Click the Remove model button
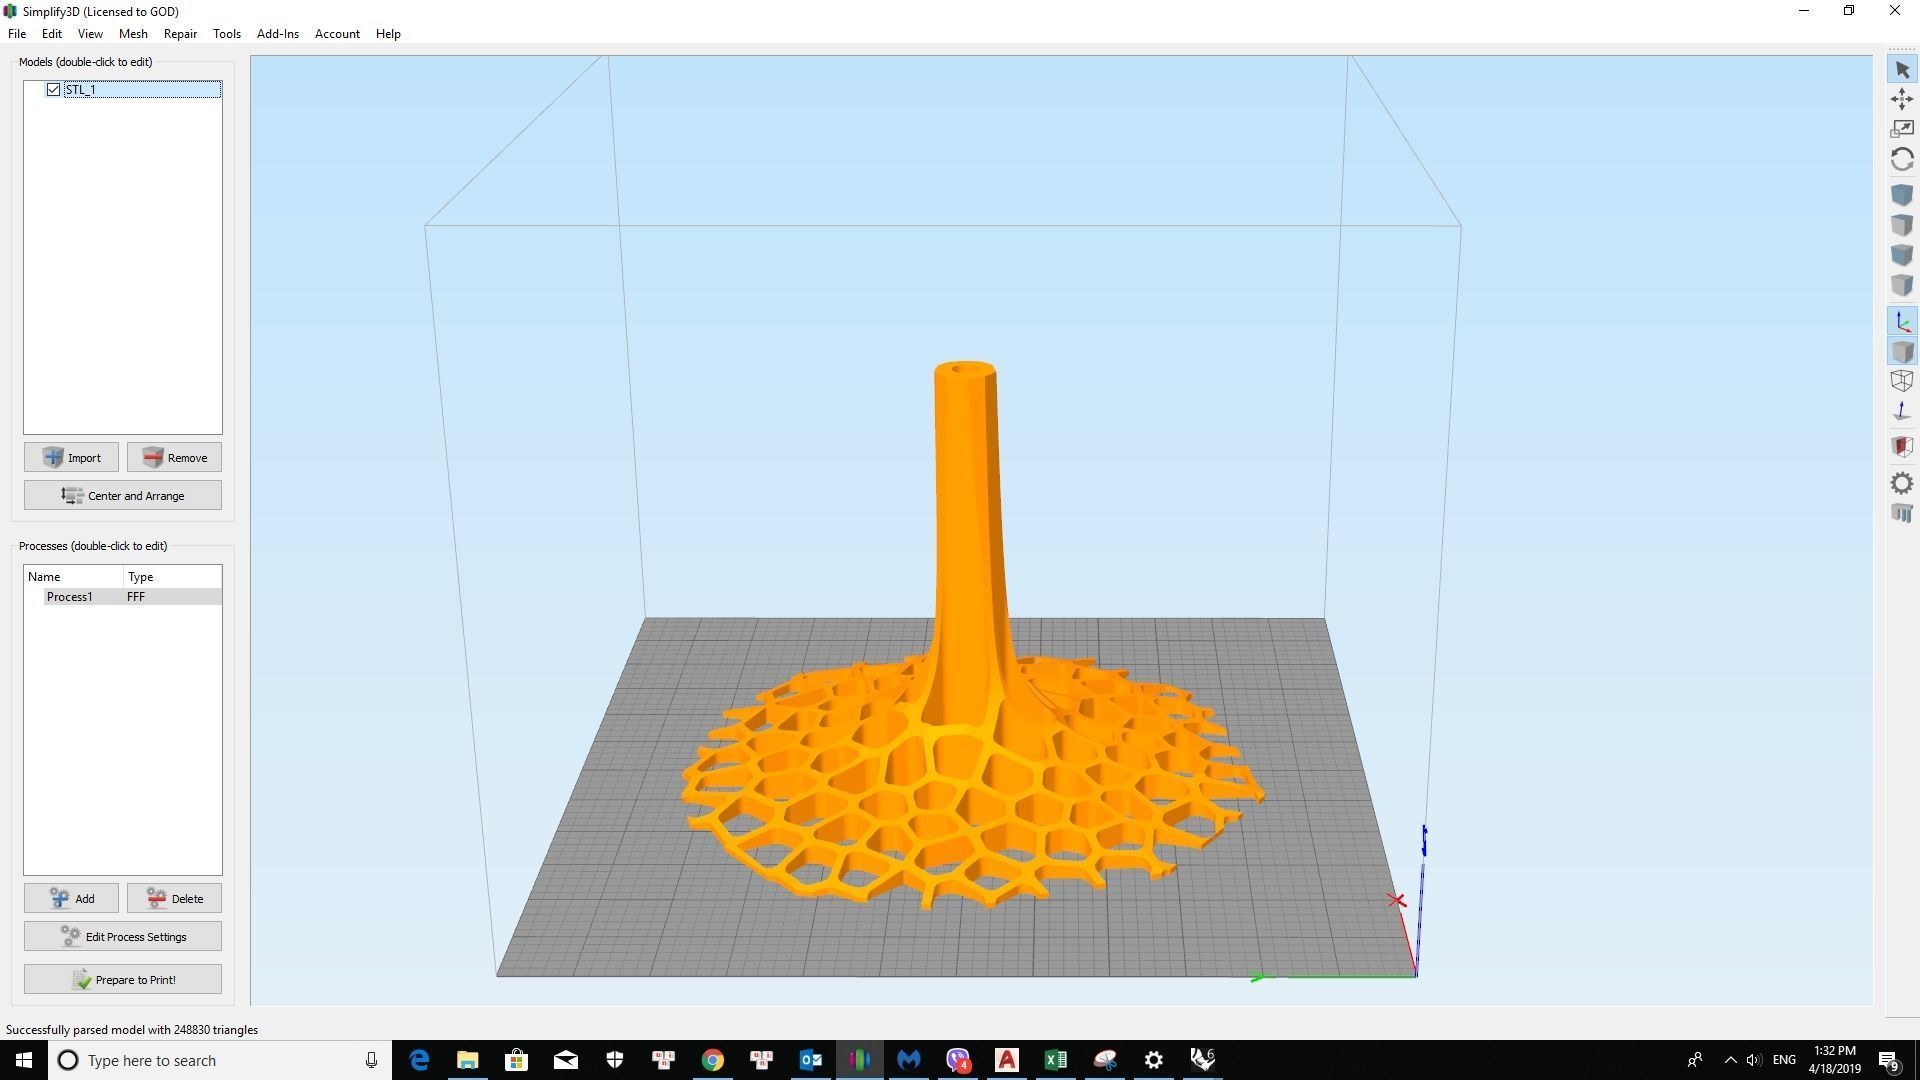 174,458
